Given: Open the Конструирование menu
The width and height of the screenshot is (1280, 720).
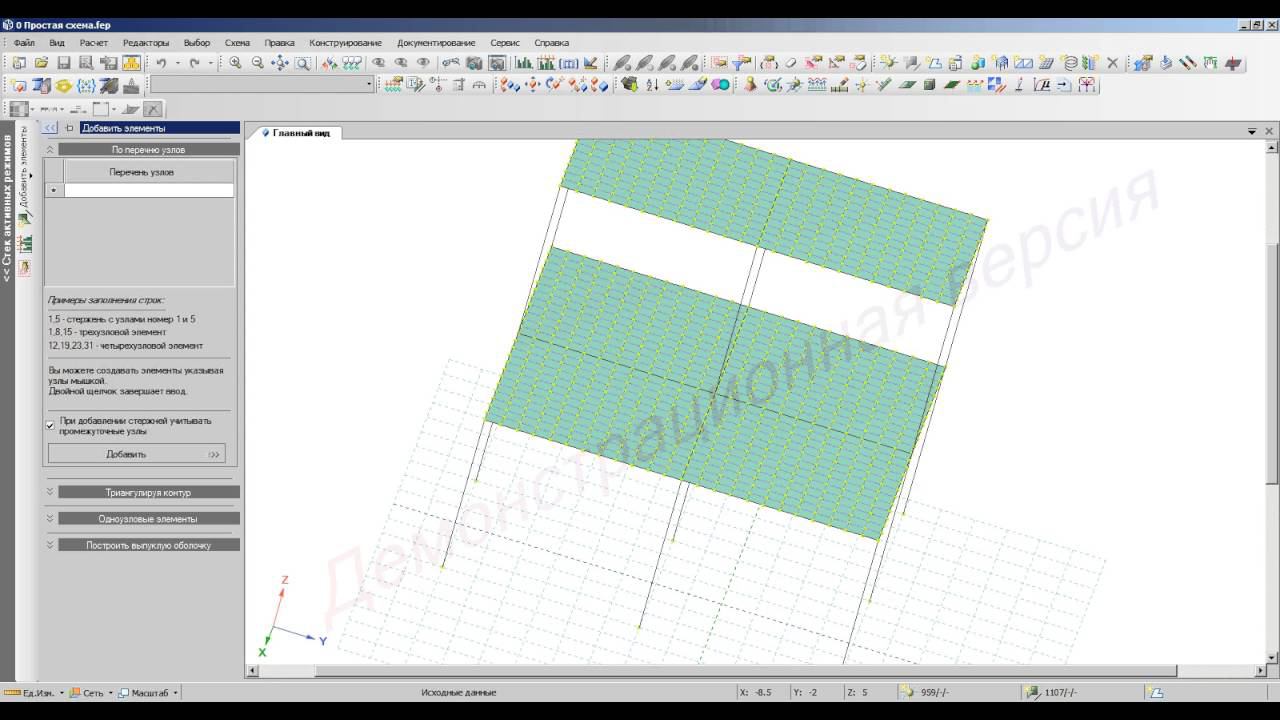Looking at the screenshot, I should [345, 43].
